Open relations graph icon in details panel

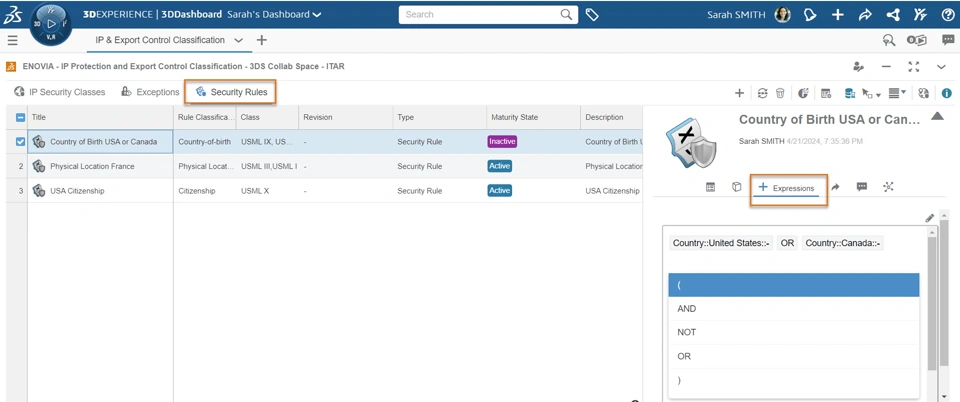888,187
